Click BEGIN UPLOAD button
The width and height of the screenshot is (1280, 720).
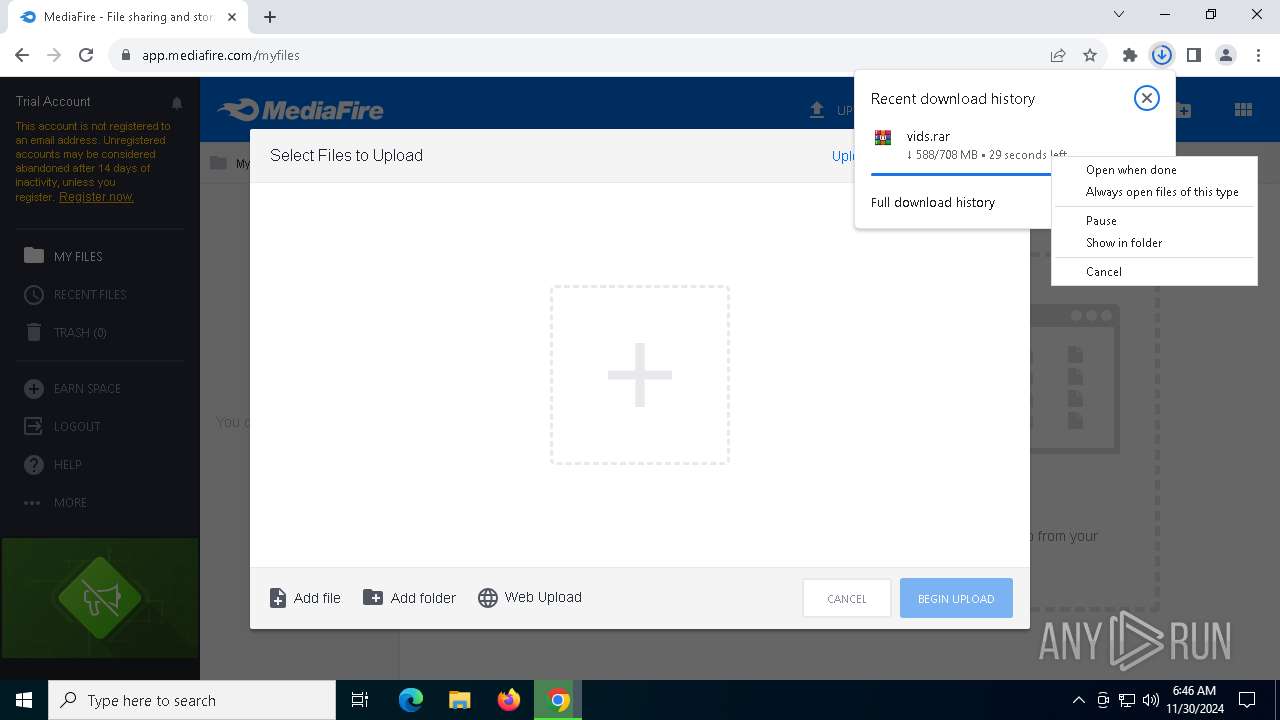pyautogui.click(x=956, y=598)
